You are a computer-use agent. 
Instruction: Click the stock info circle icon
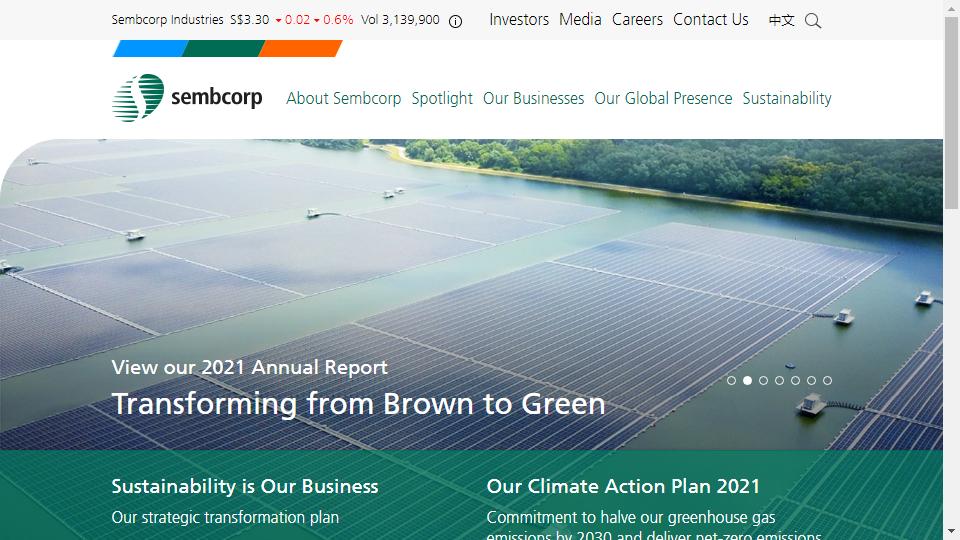tap(456, 21)
